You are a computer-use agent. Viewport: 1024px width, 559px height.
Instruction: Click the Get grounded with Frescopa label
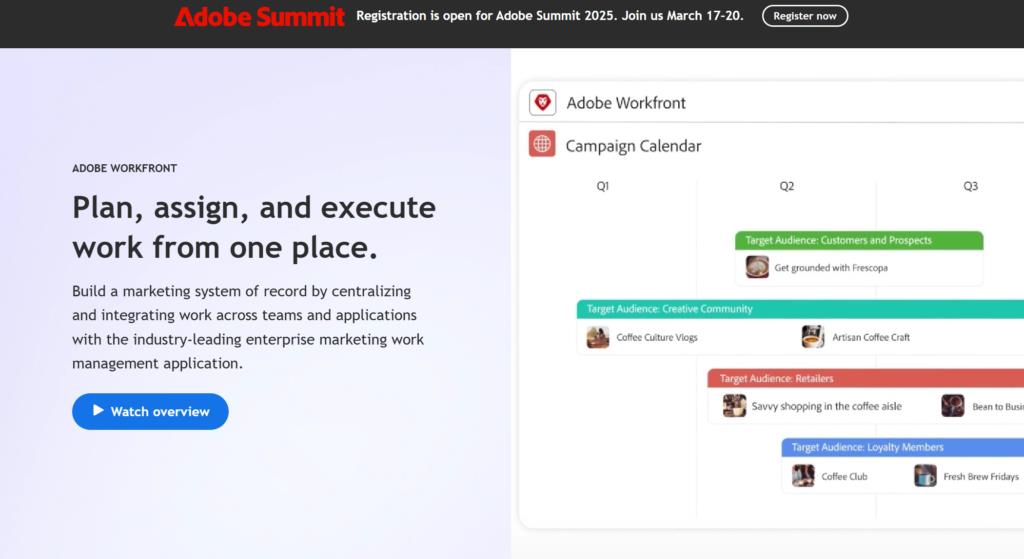pyautogui.click(x=831, y=268)
